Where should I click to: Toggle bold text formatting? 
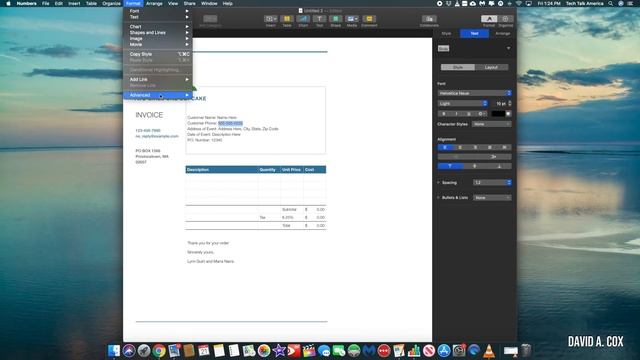(x=444, y=114)
